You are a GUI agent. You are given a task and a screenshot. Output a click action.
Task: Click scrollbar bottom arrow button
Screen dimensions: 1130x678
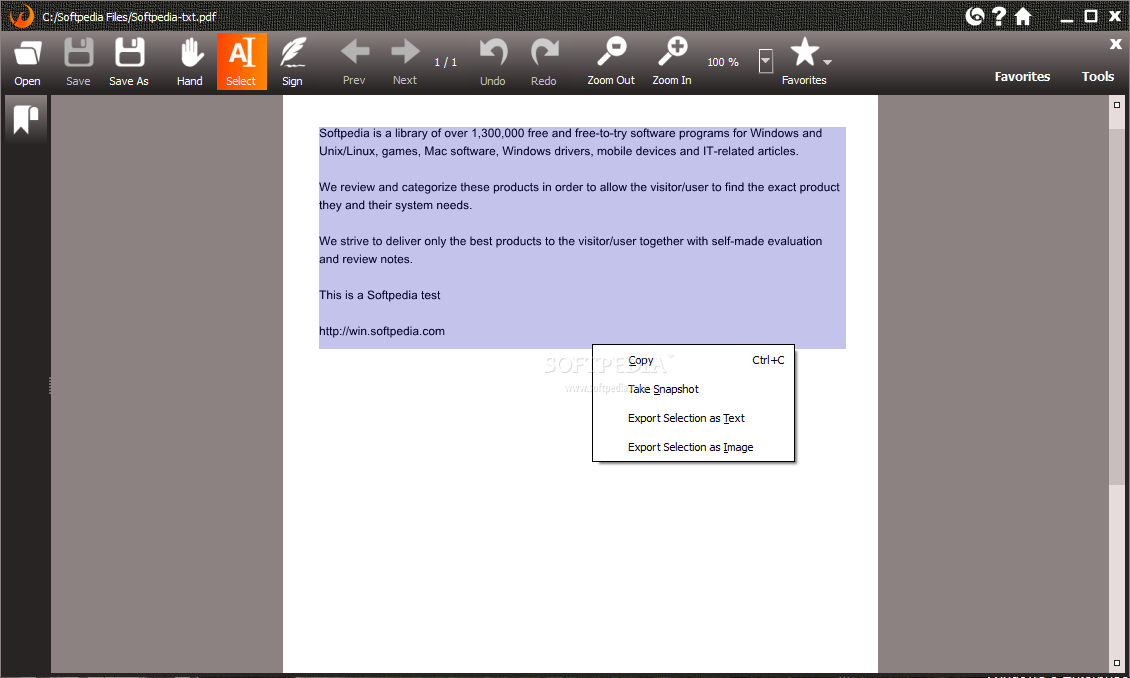tap(1116, 663)
